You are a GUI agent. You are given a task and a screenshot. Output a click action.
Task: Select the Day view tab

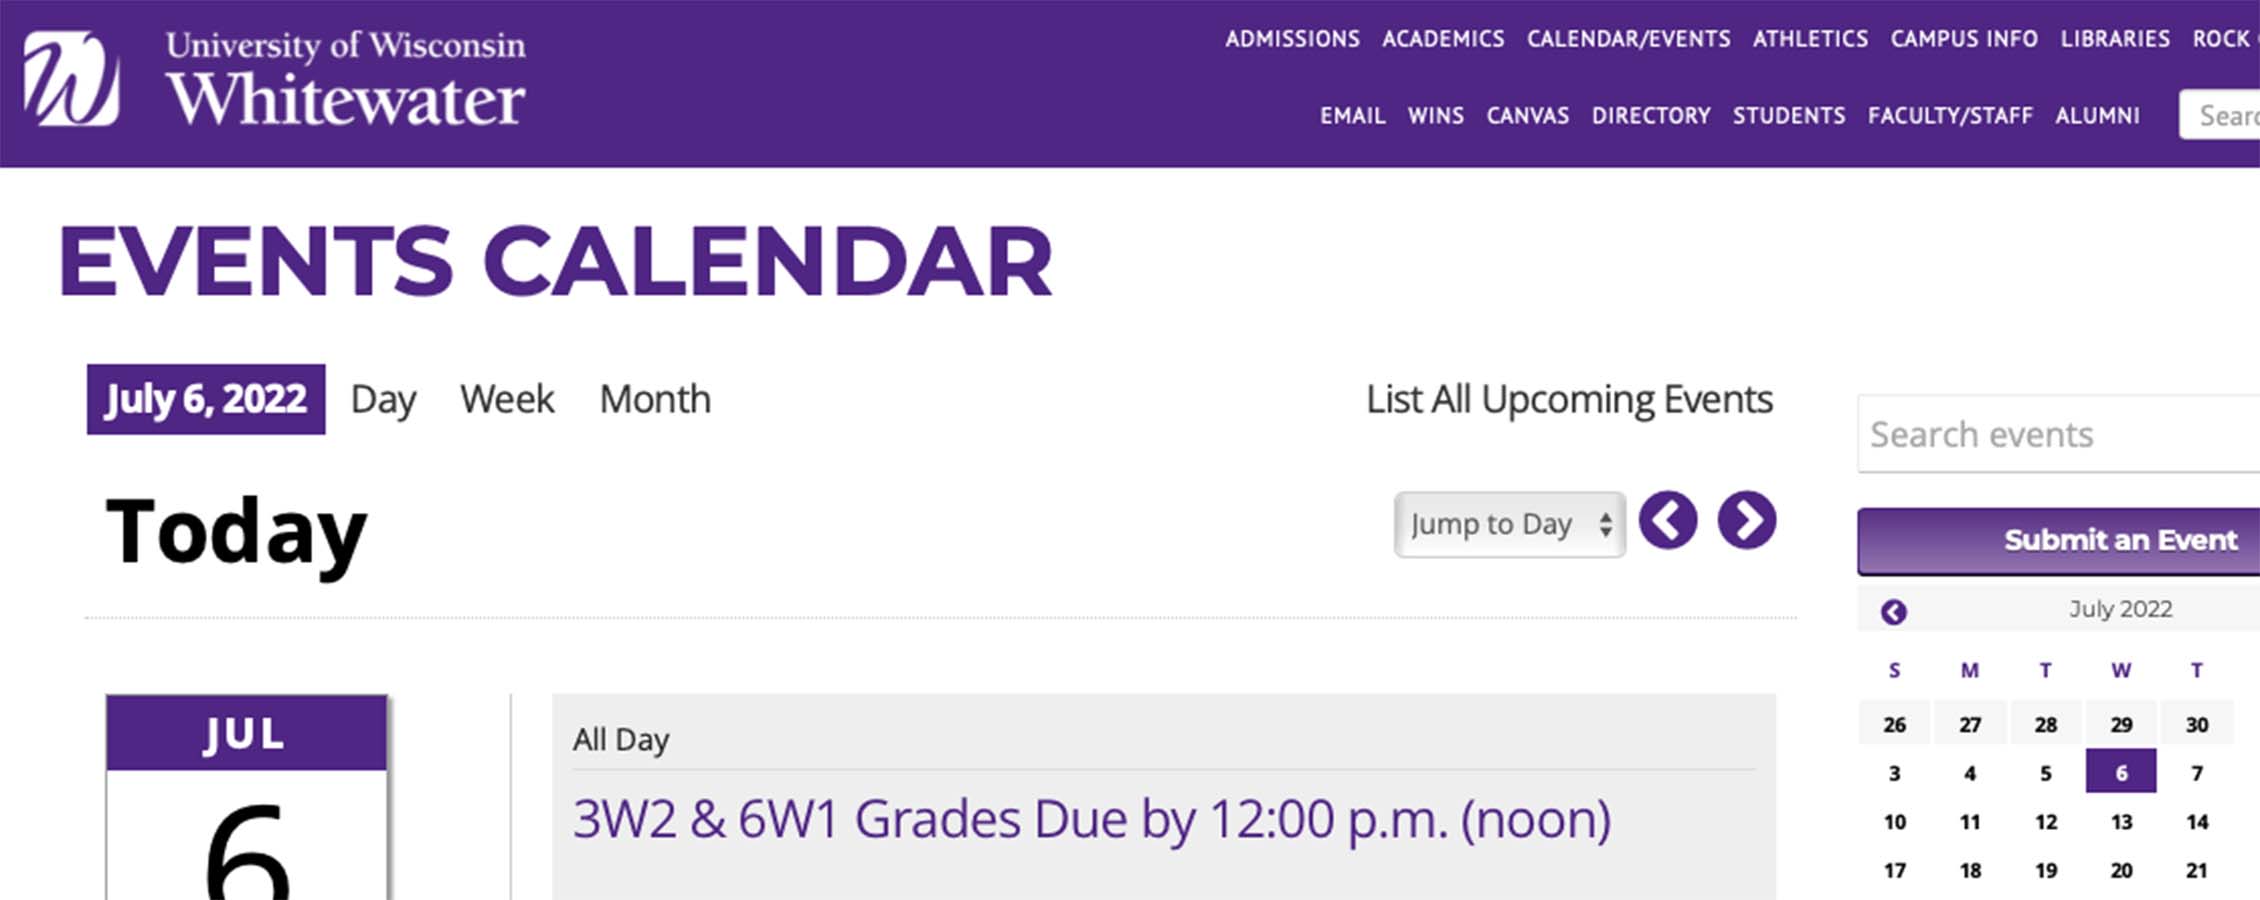[x=383, y=400]
